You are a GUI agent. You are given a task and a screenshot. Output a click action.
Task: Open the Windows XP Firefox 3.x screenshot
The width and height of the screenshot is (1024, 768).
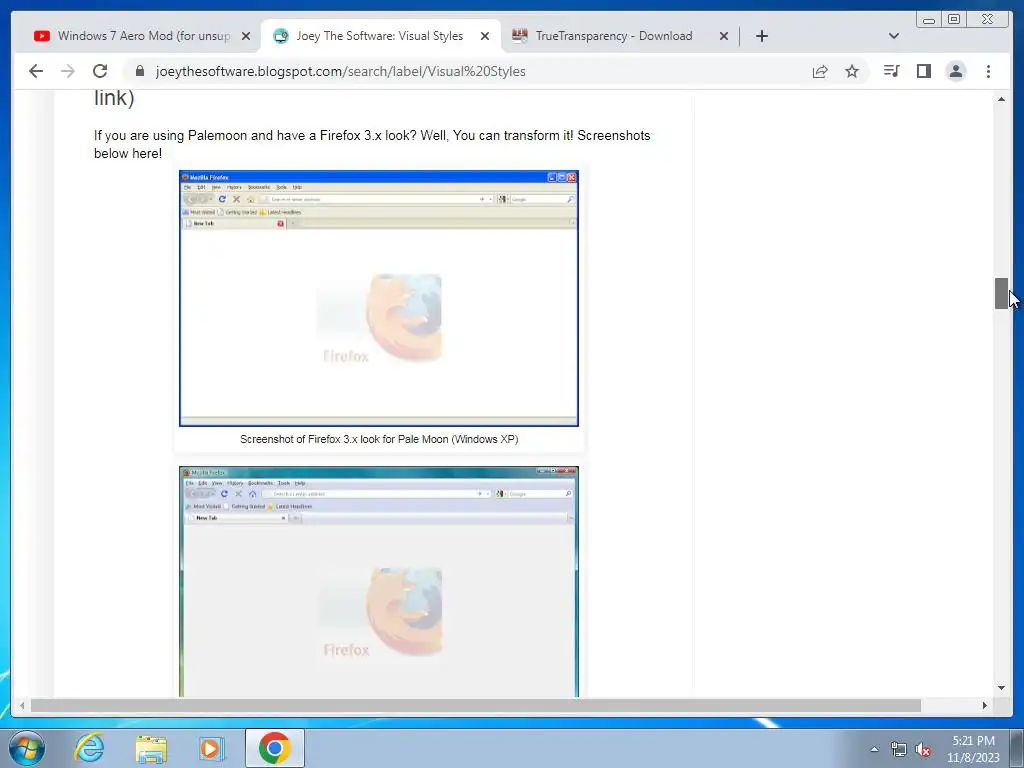379,298
